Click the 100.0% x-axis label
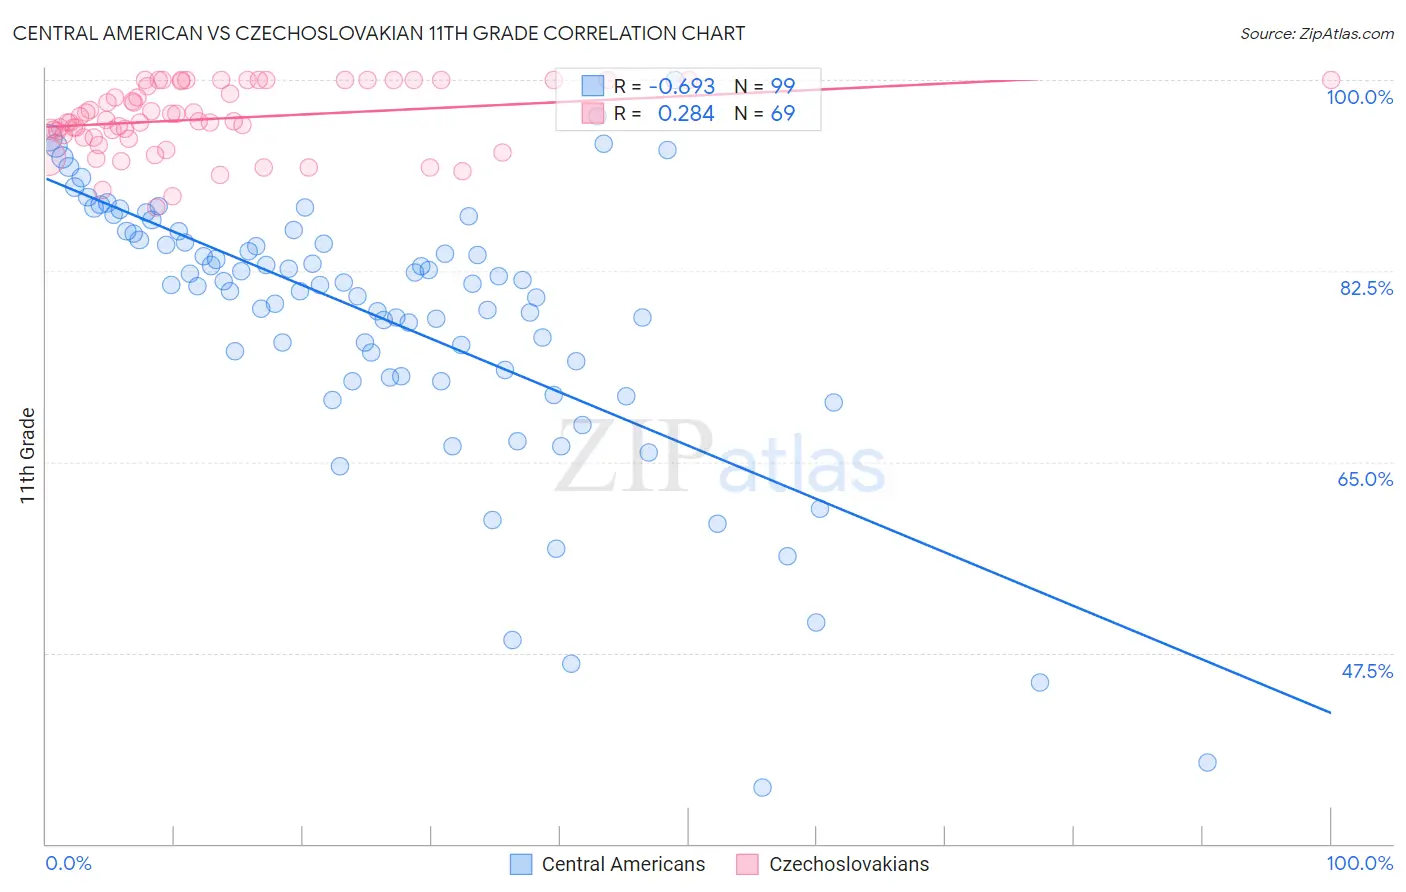This screenshot has height=892, width=1406. [x=1360, y=863]
